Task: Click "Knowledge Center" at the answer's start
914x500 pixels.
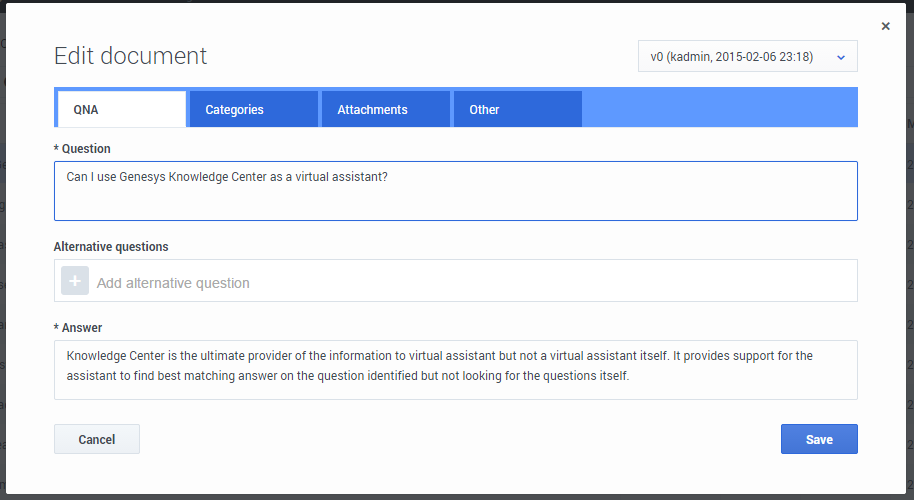Action: click(x=115, y=355)
